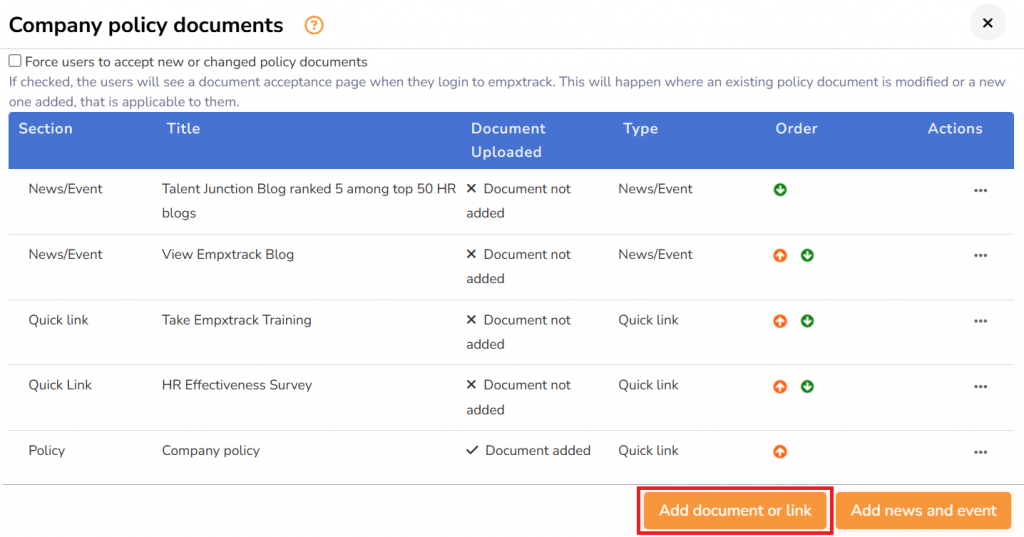This screenshot has height=537, width=1024.
Task: Move HR Effectiveness Survey row up
Action: (780, 386)
